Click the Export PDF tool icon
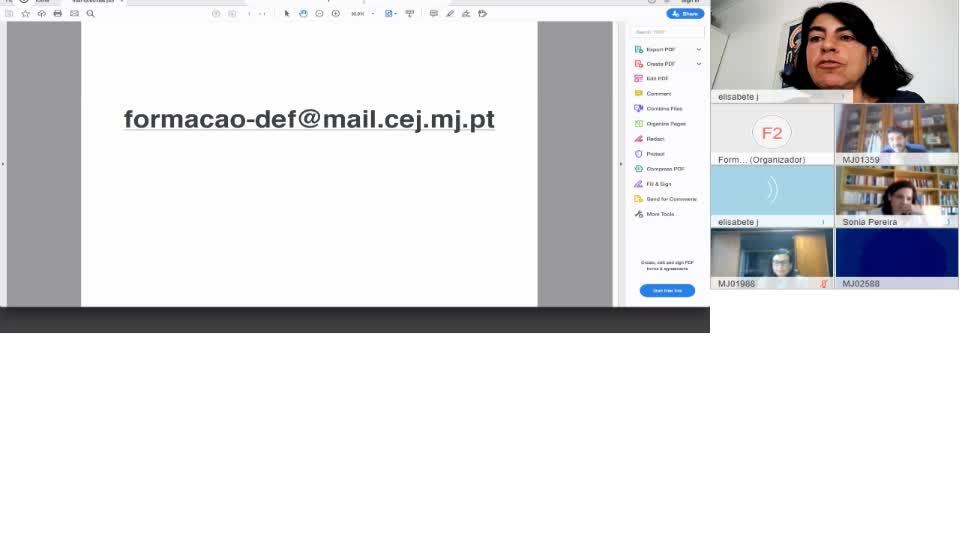Viewport: 960px width, 540px height. 639,49
